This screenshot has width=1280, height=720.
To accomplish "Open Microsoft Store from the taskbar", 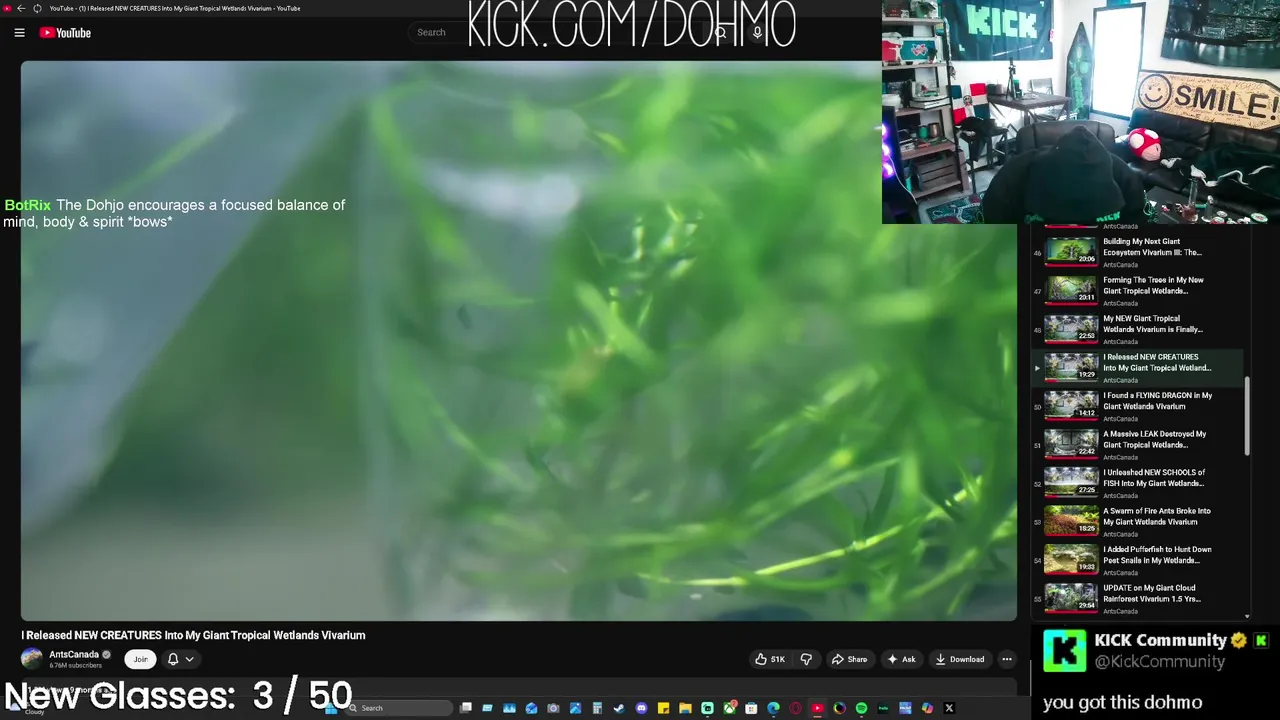I will (x=751, y=708).
